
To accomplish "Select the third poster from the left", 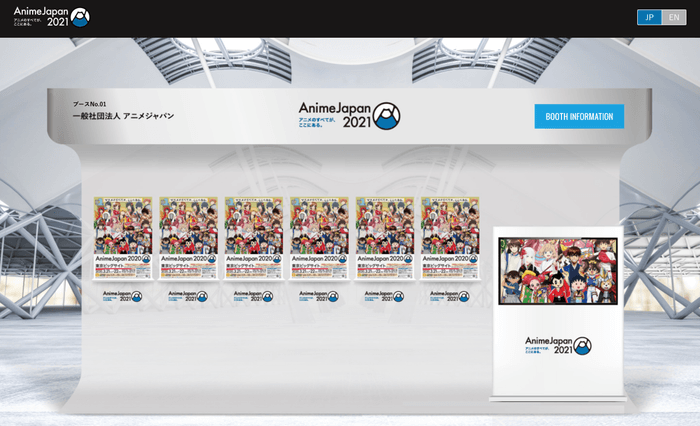I will click(254, 238).
